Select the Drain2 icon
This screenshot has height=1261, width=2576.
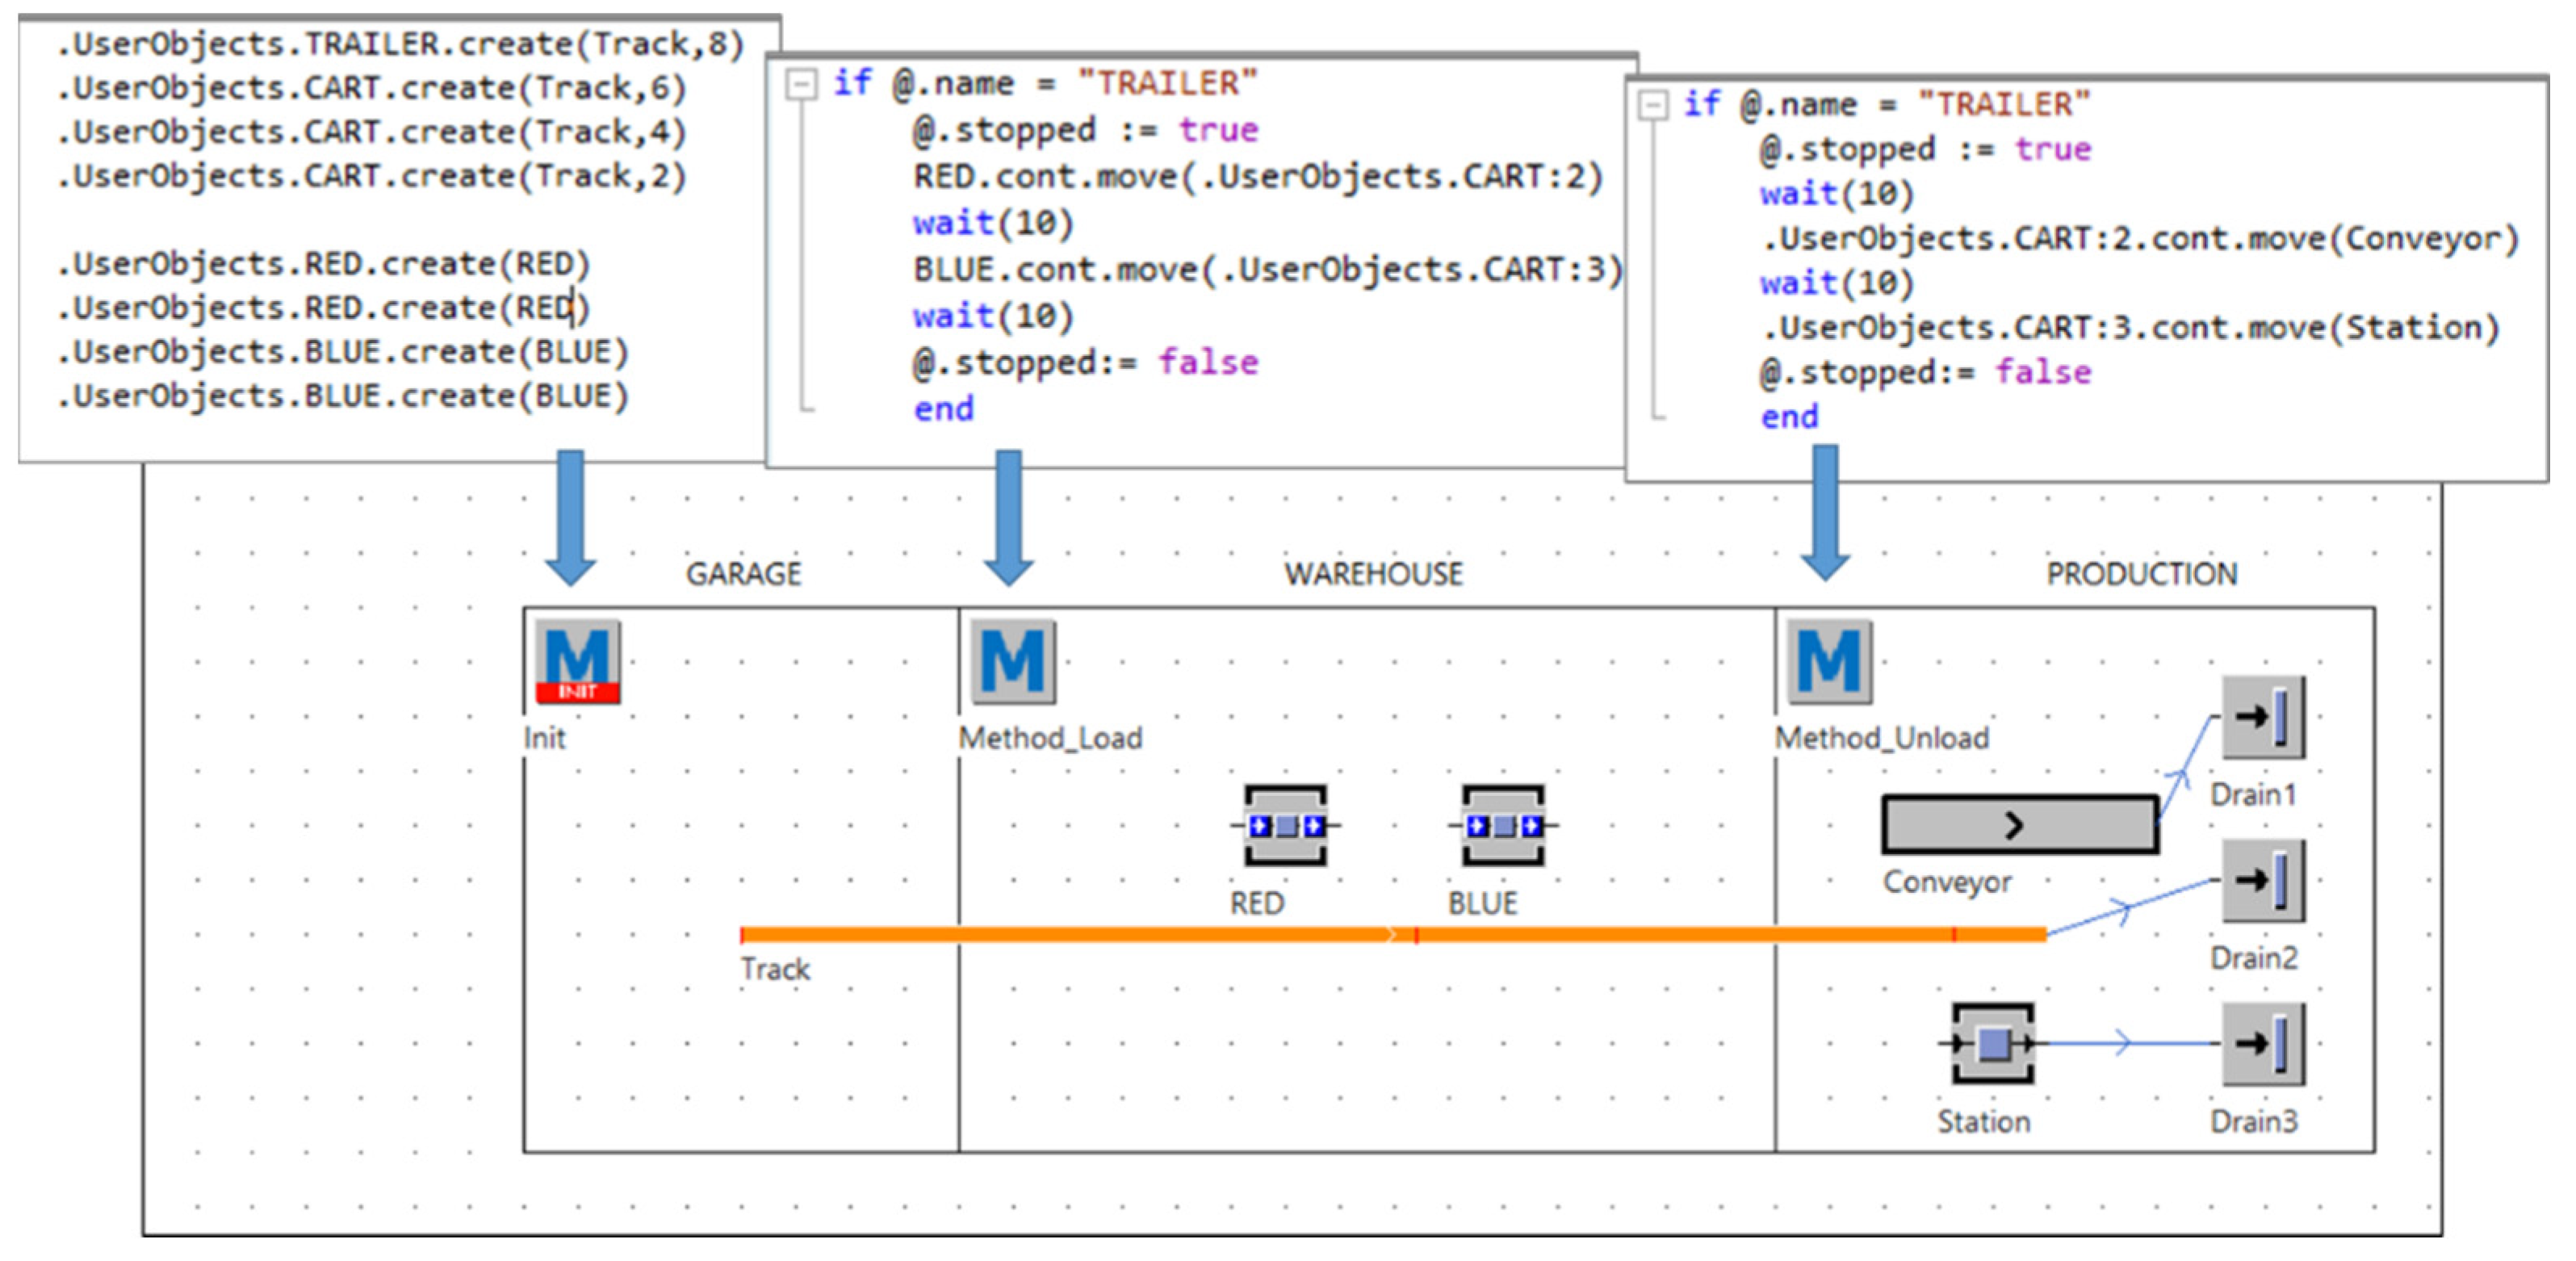coord(2263,880)
